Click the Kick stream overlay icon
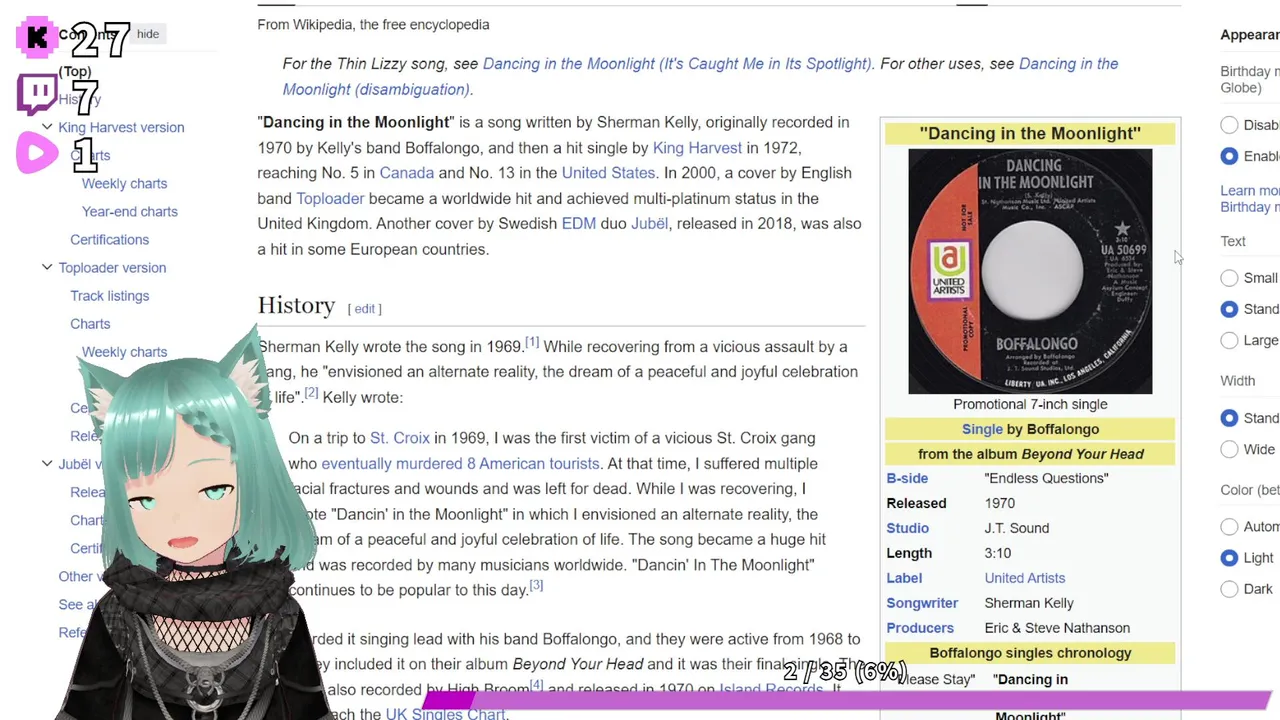The image size is (1280, 720). pos(37,38)
